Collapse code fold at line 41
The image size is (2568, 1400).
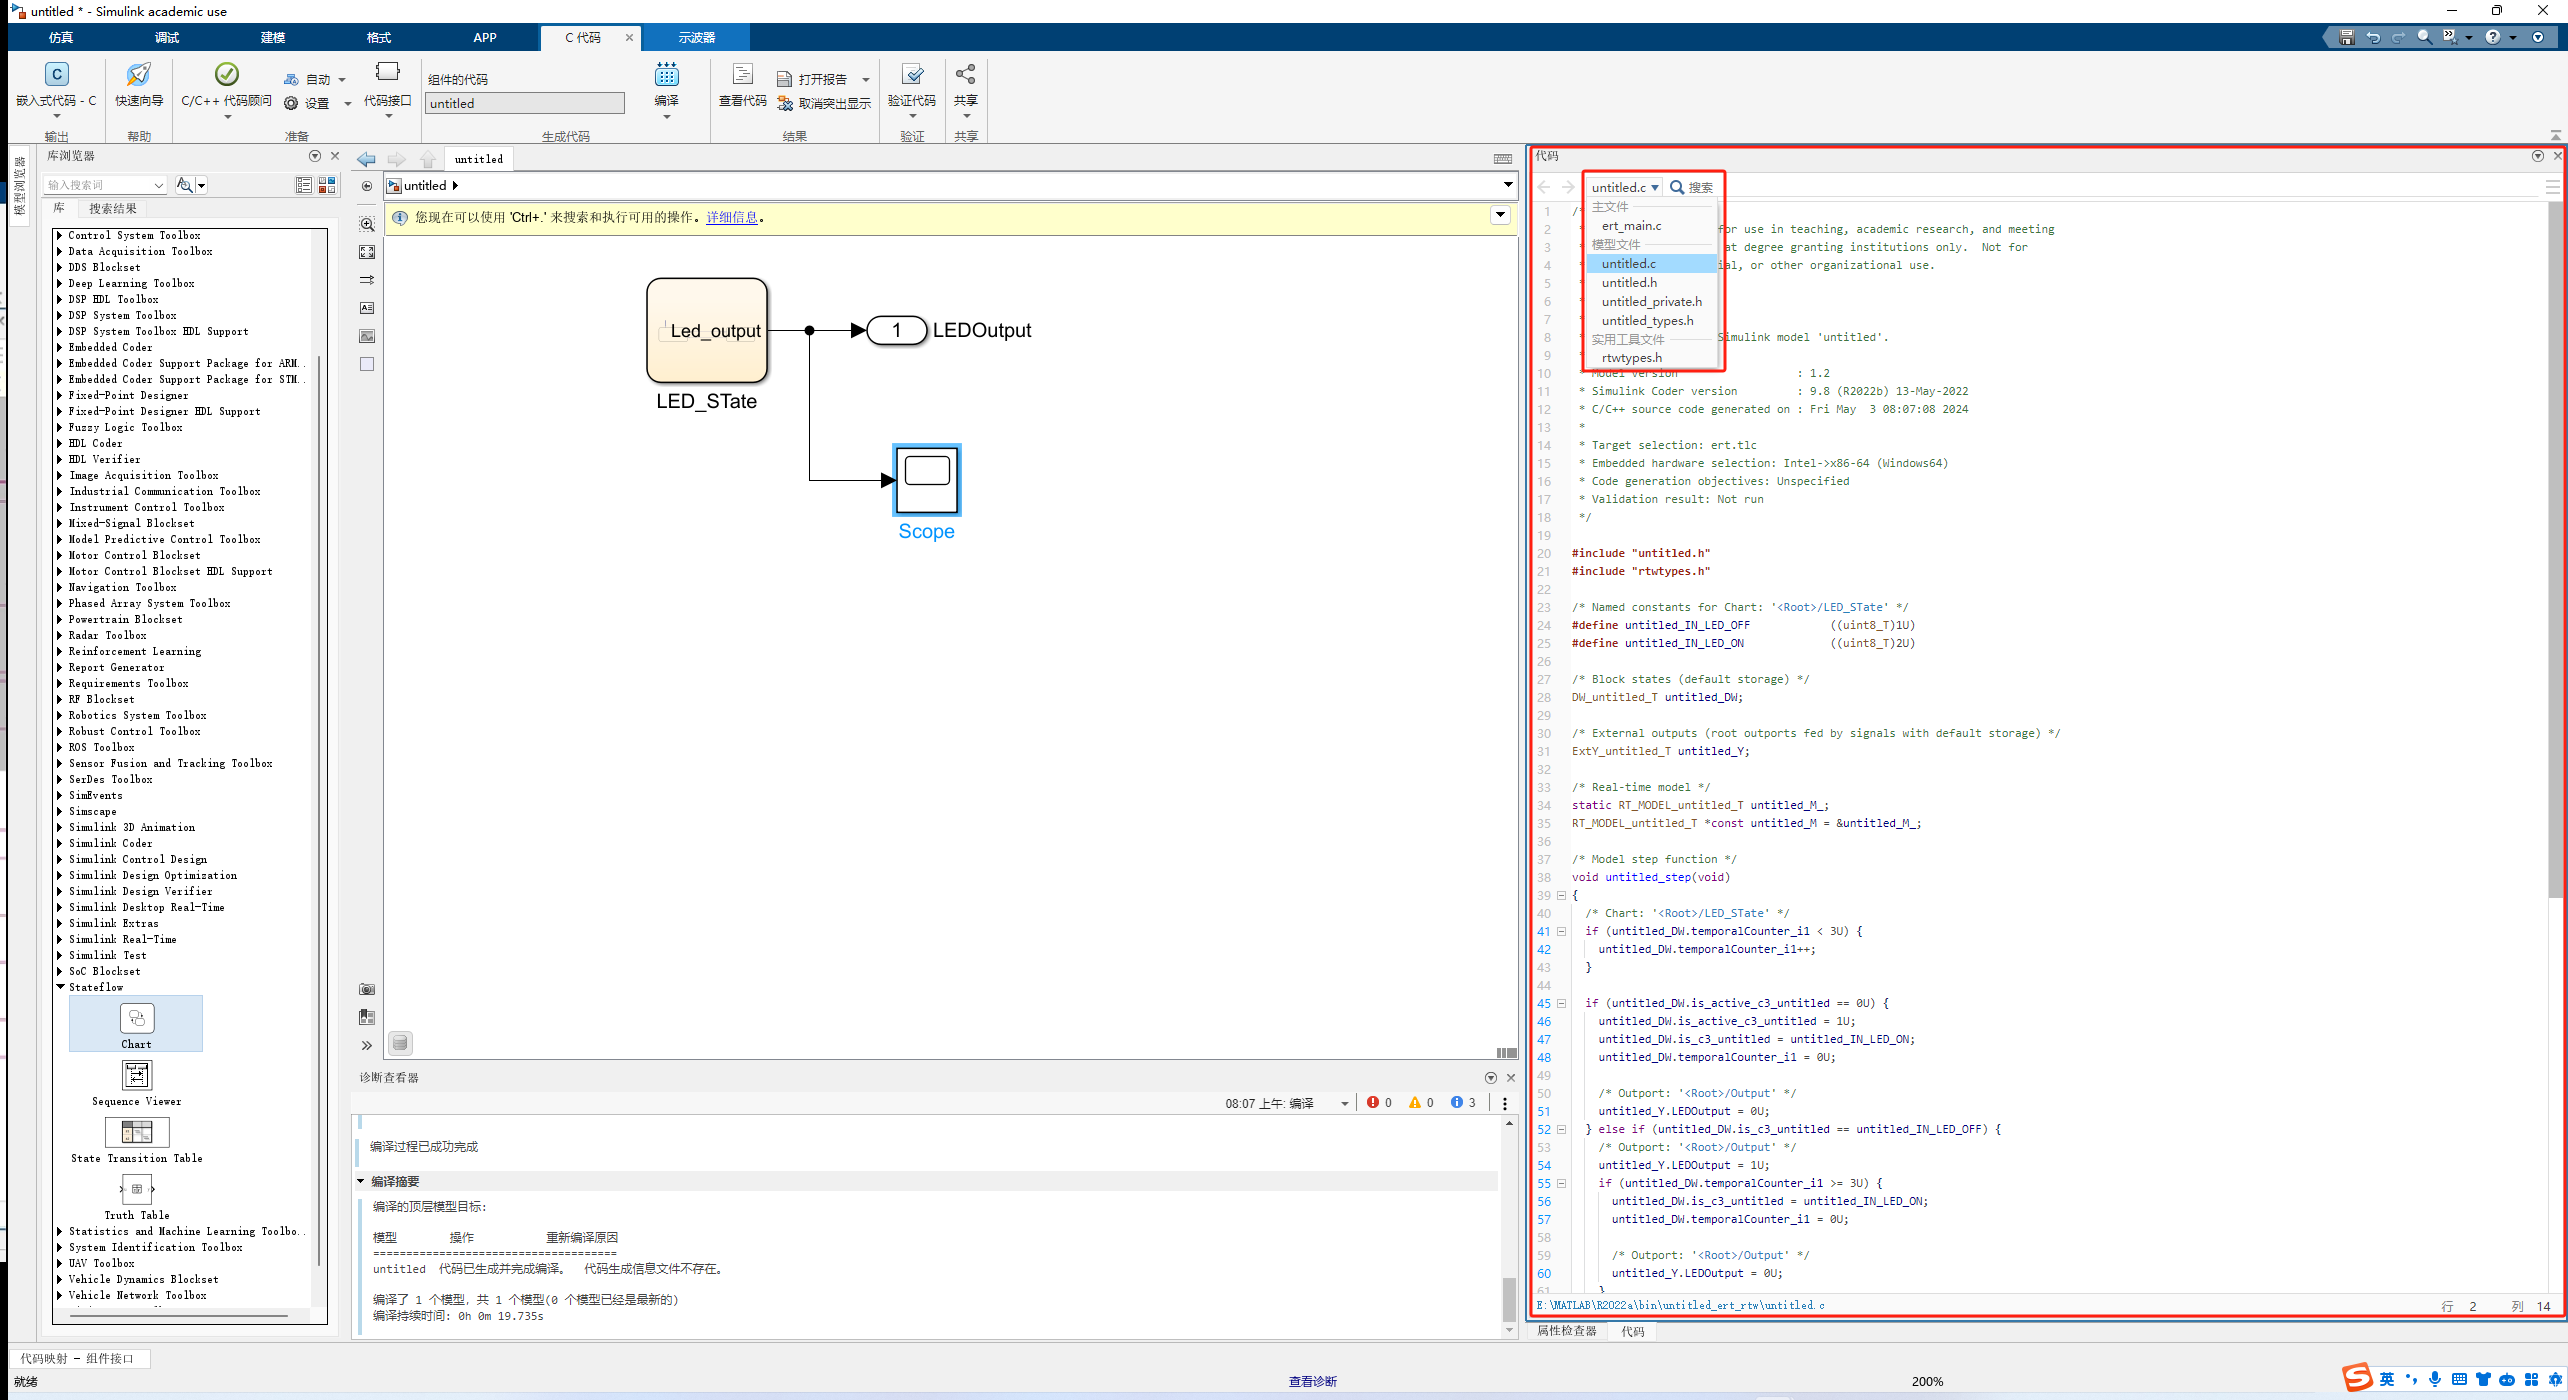click(1561, 931)
